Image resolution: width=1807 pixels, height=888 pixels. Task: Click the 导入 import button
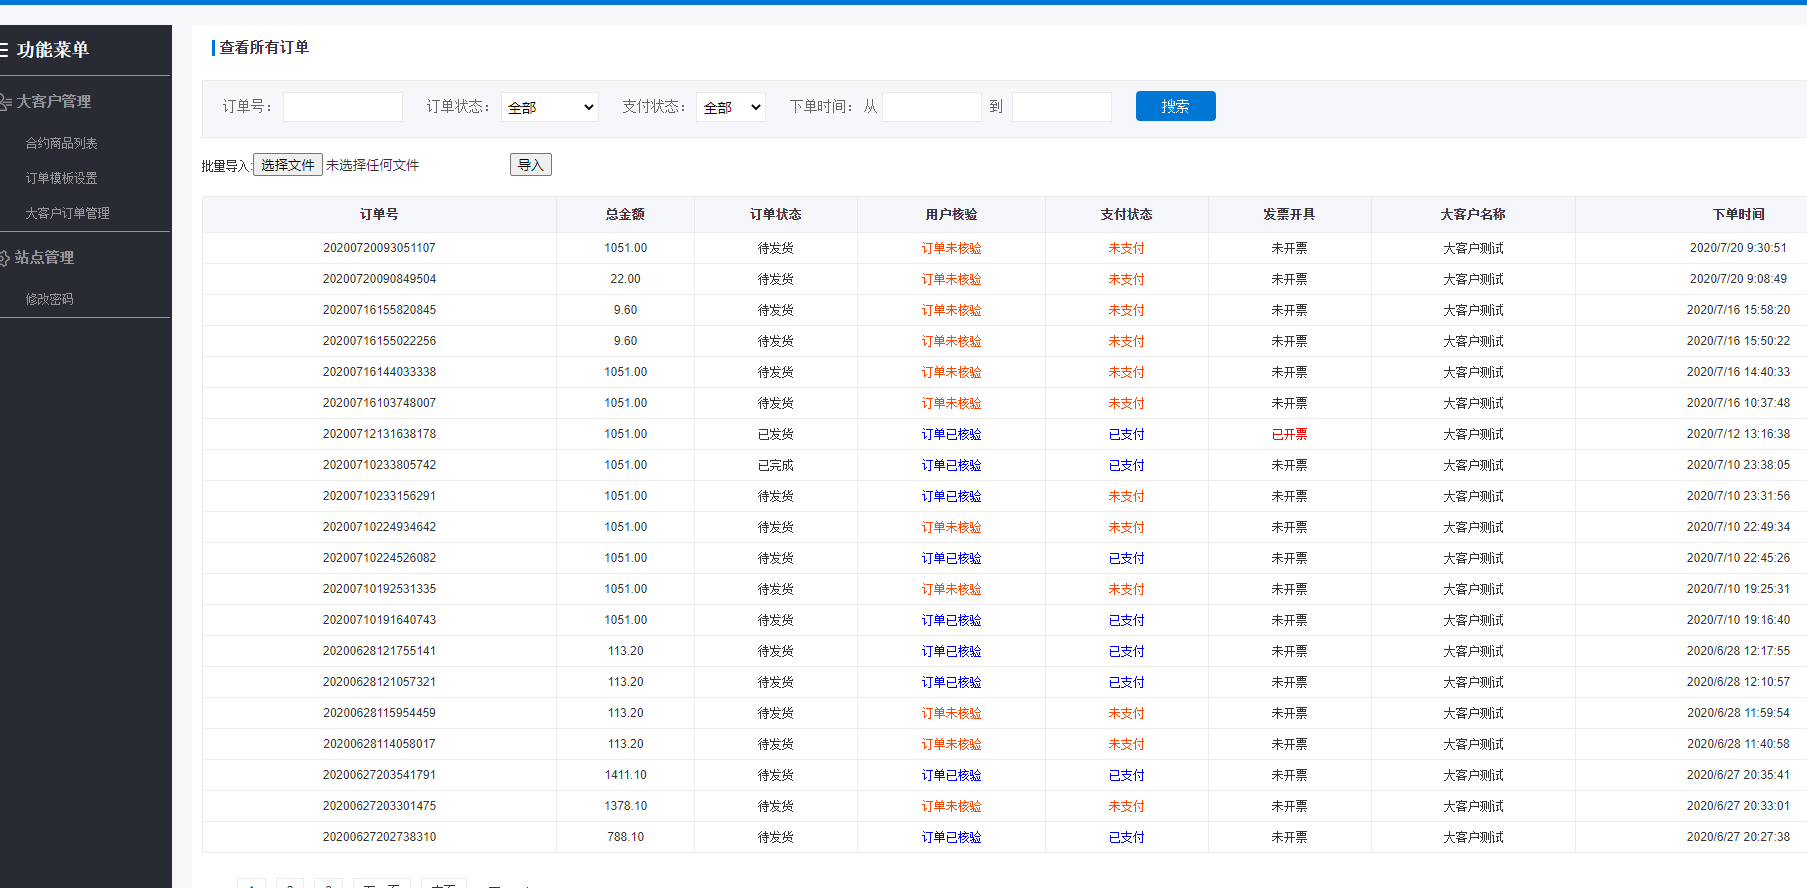(531, 165)
